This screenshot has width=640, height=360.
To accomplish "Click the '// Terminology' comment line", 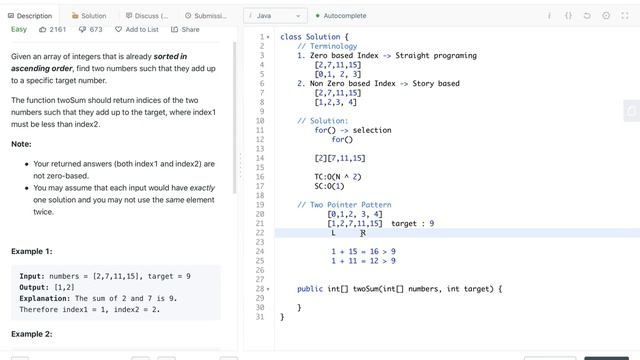I will click(x=327, y=46).
